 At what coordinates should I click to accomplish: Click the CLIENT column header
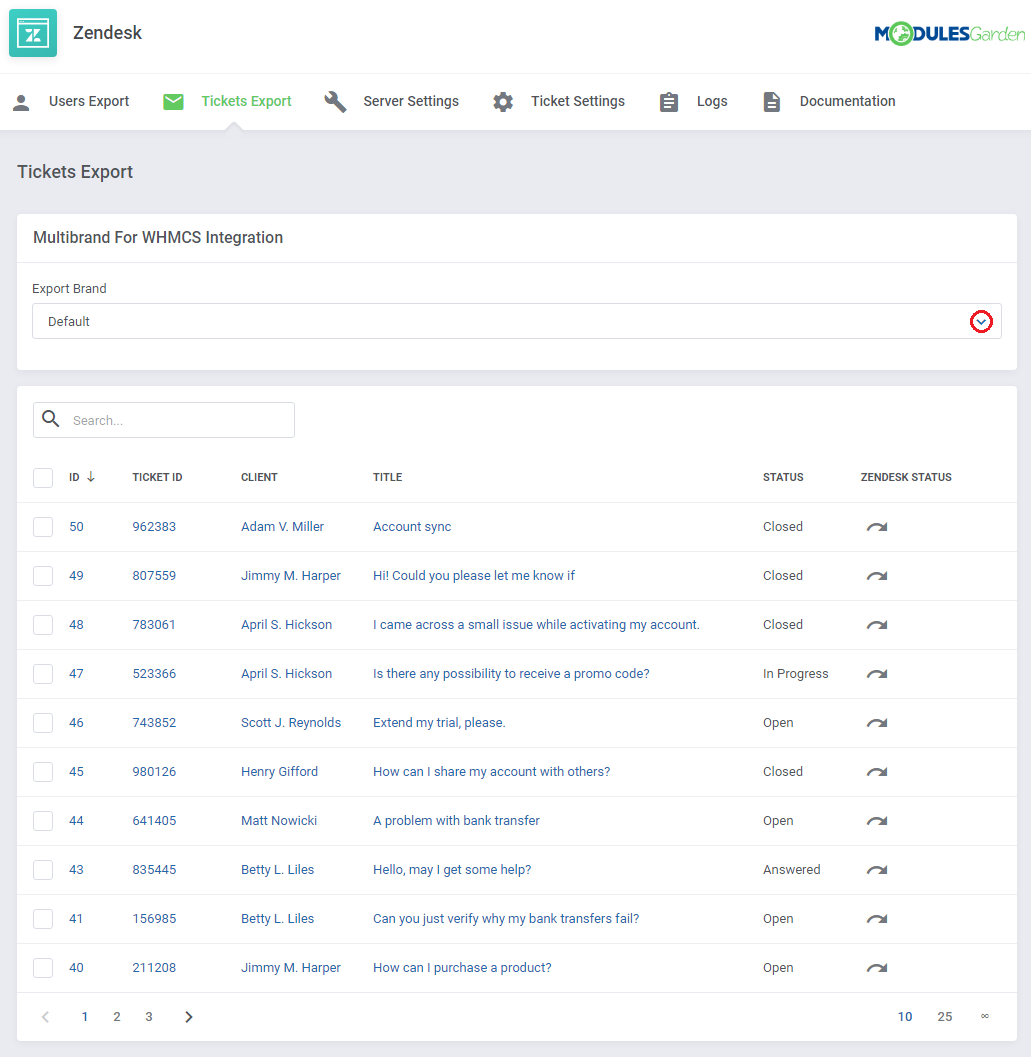click(259, 477)
